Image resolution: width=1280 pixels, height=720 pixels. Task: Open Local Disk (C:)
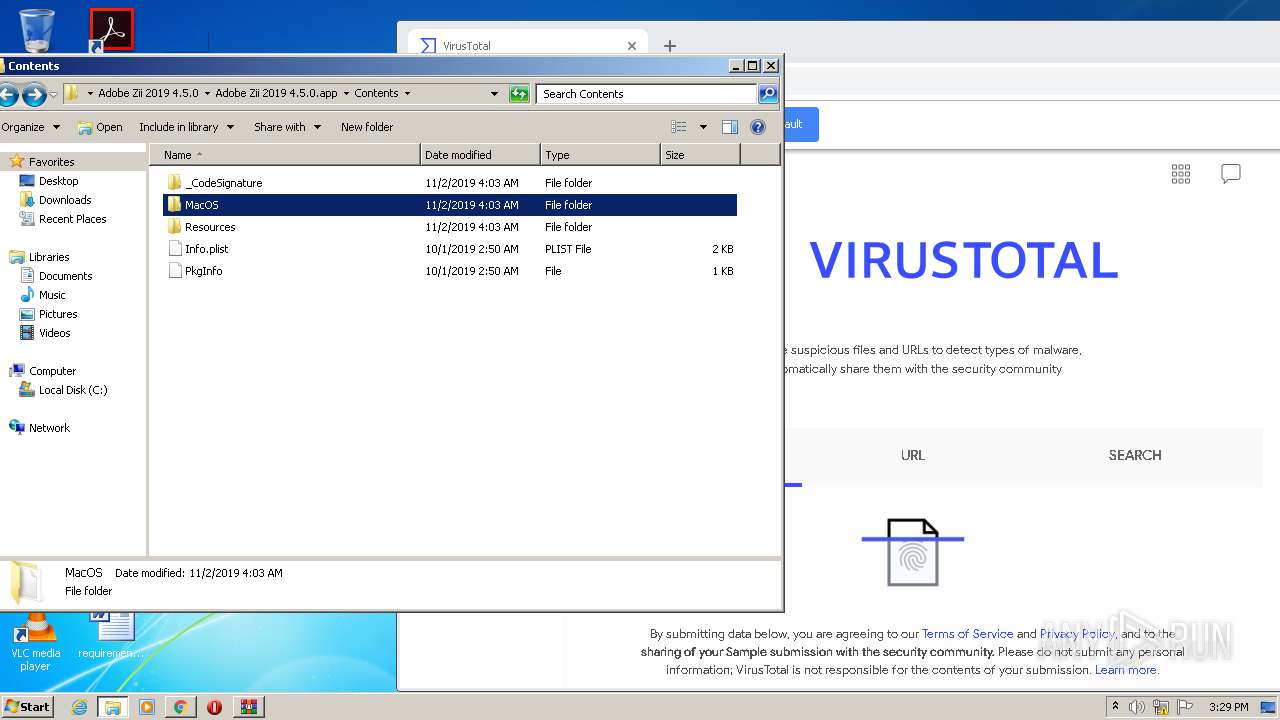click(x=73, y=390)
